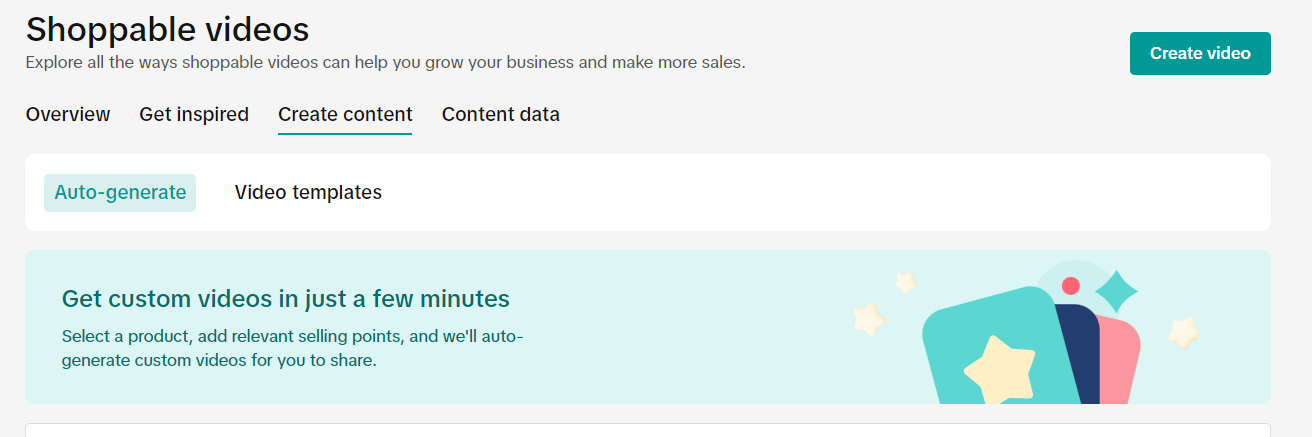Viewport: 1312px width, 437px height.
Task: Click the red dot in the illustration
Action: pyautogui.click(x=1070, y=286)
